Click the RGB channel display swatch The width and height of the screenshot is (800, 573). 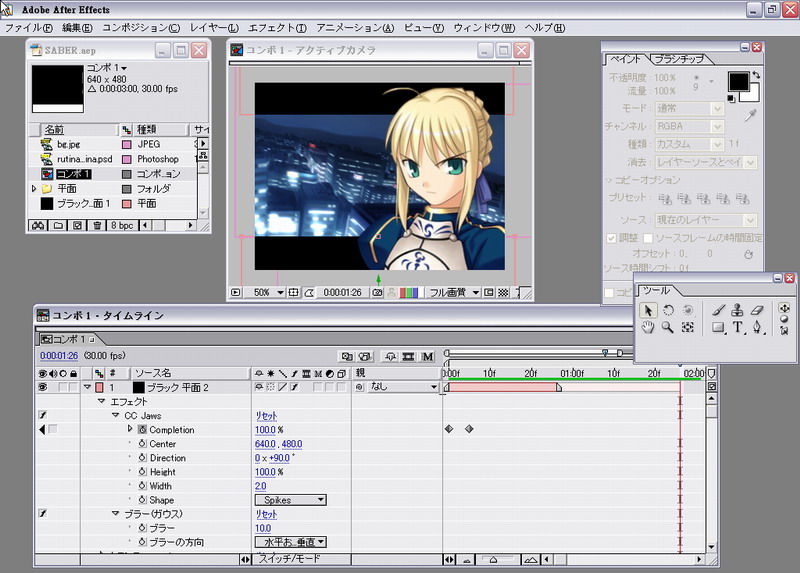[408, 292]
